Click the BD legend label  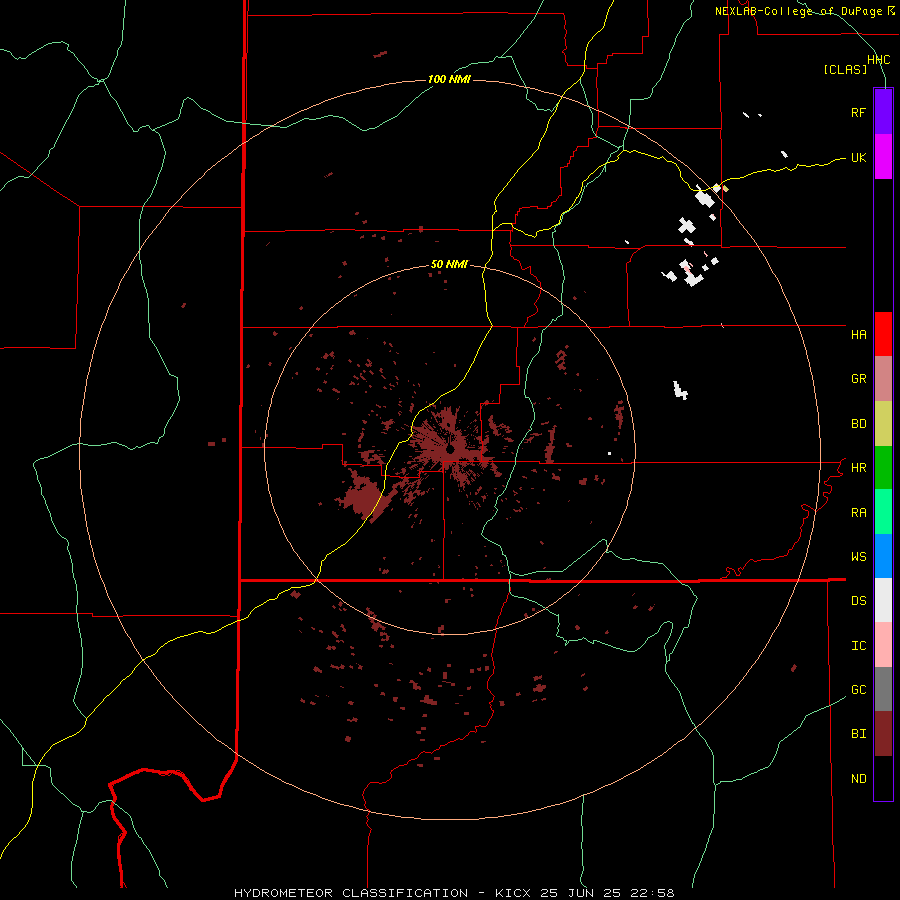point(858,424)
